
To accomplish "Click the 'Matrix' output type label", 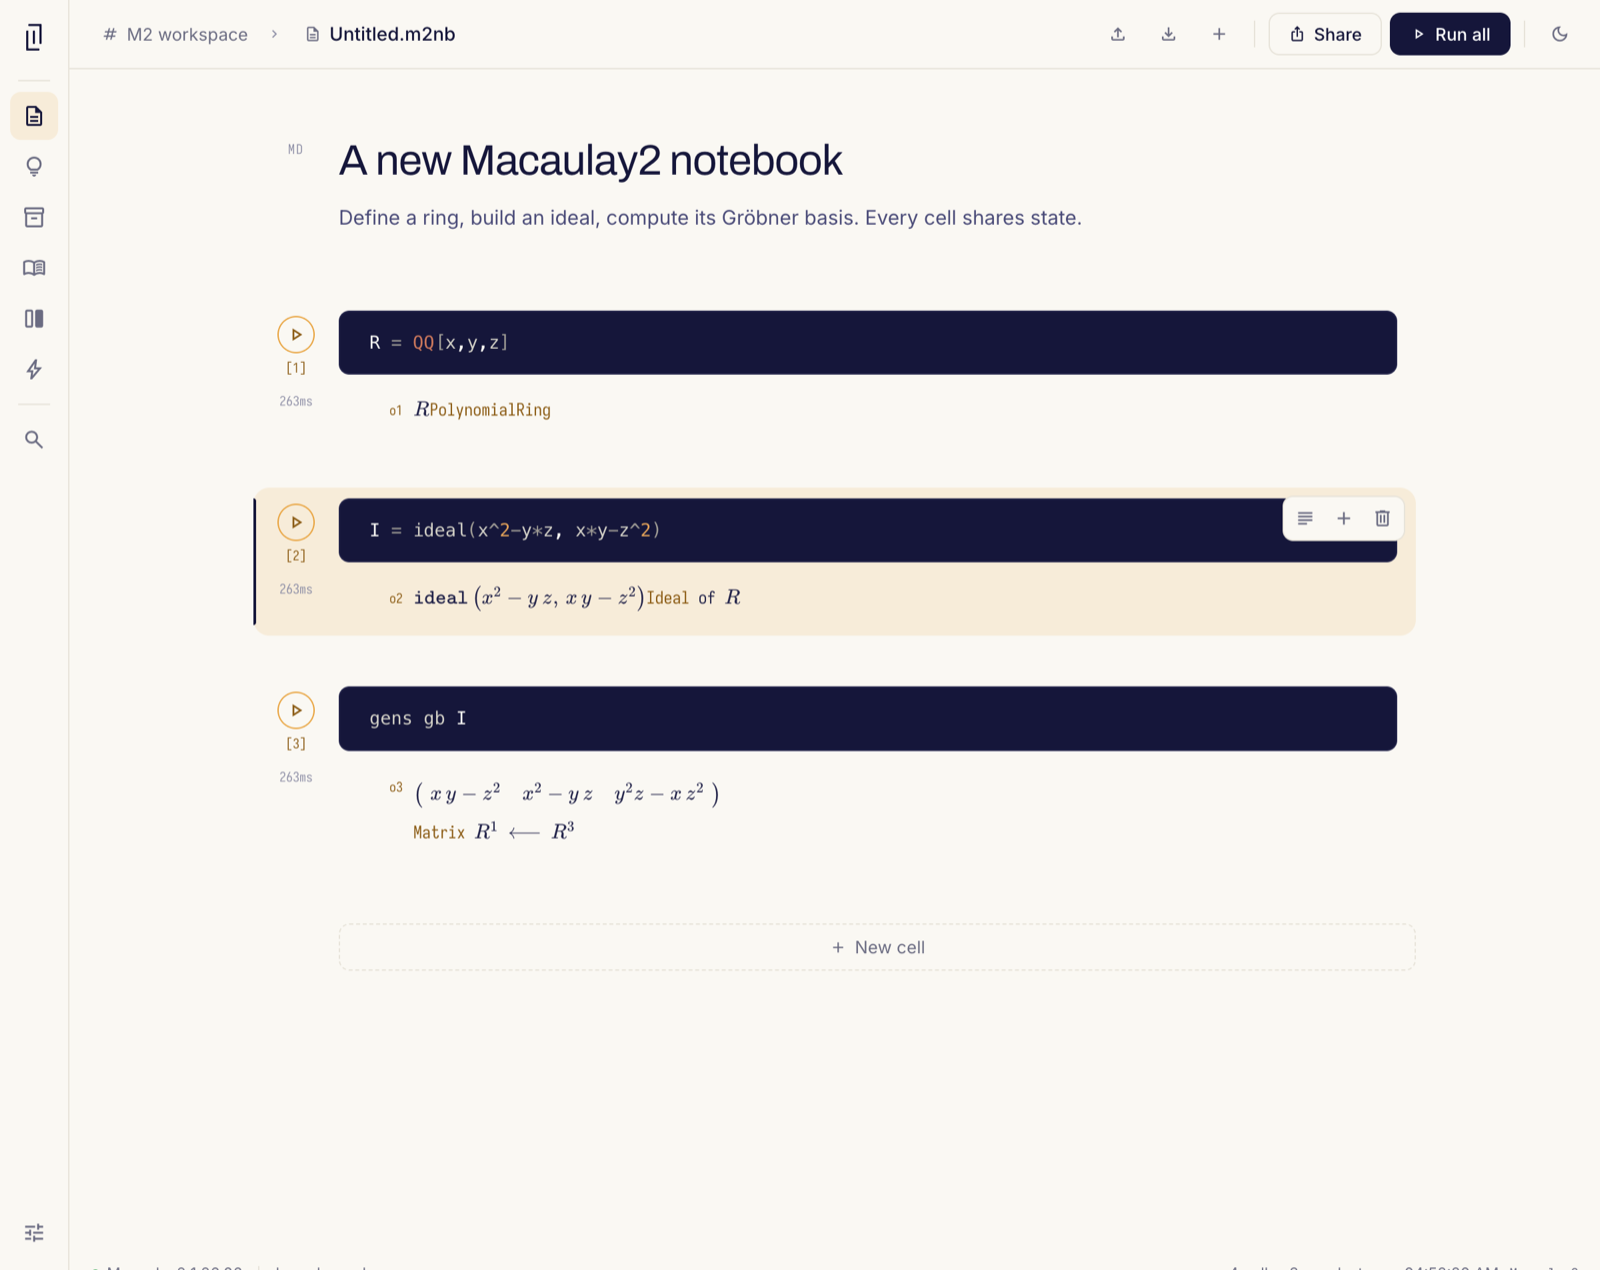I will (x=439, y=832).
